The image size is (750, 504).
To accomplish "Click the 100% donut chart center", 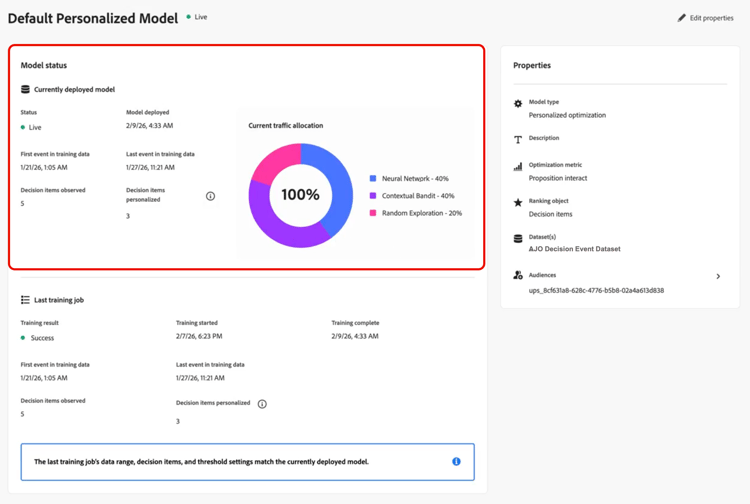I will [300, 195].
